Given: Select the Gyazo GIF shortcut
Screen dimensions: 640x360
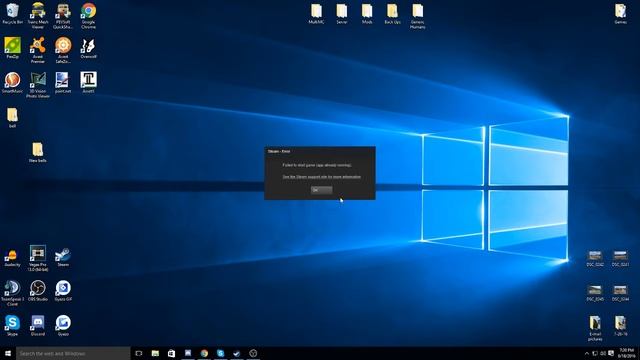Looking at the screenshot, I should 63,291.
